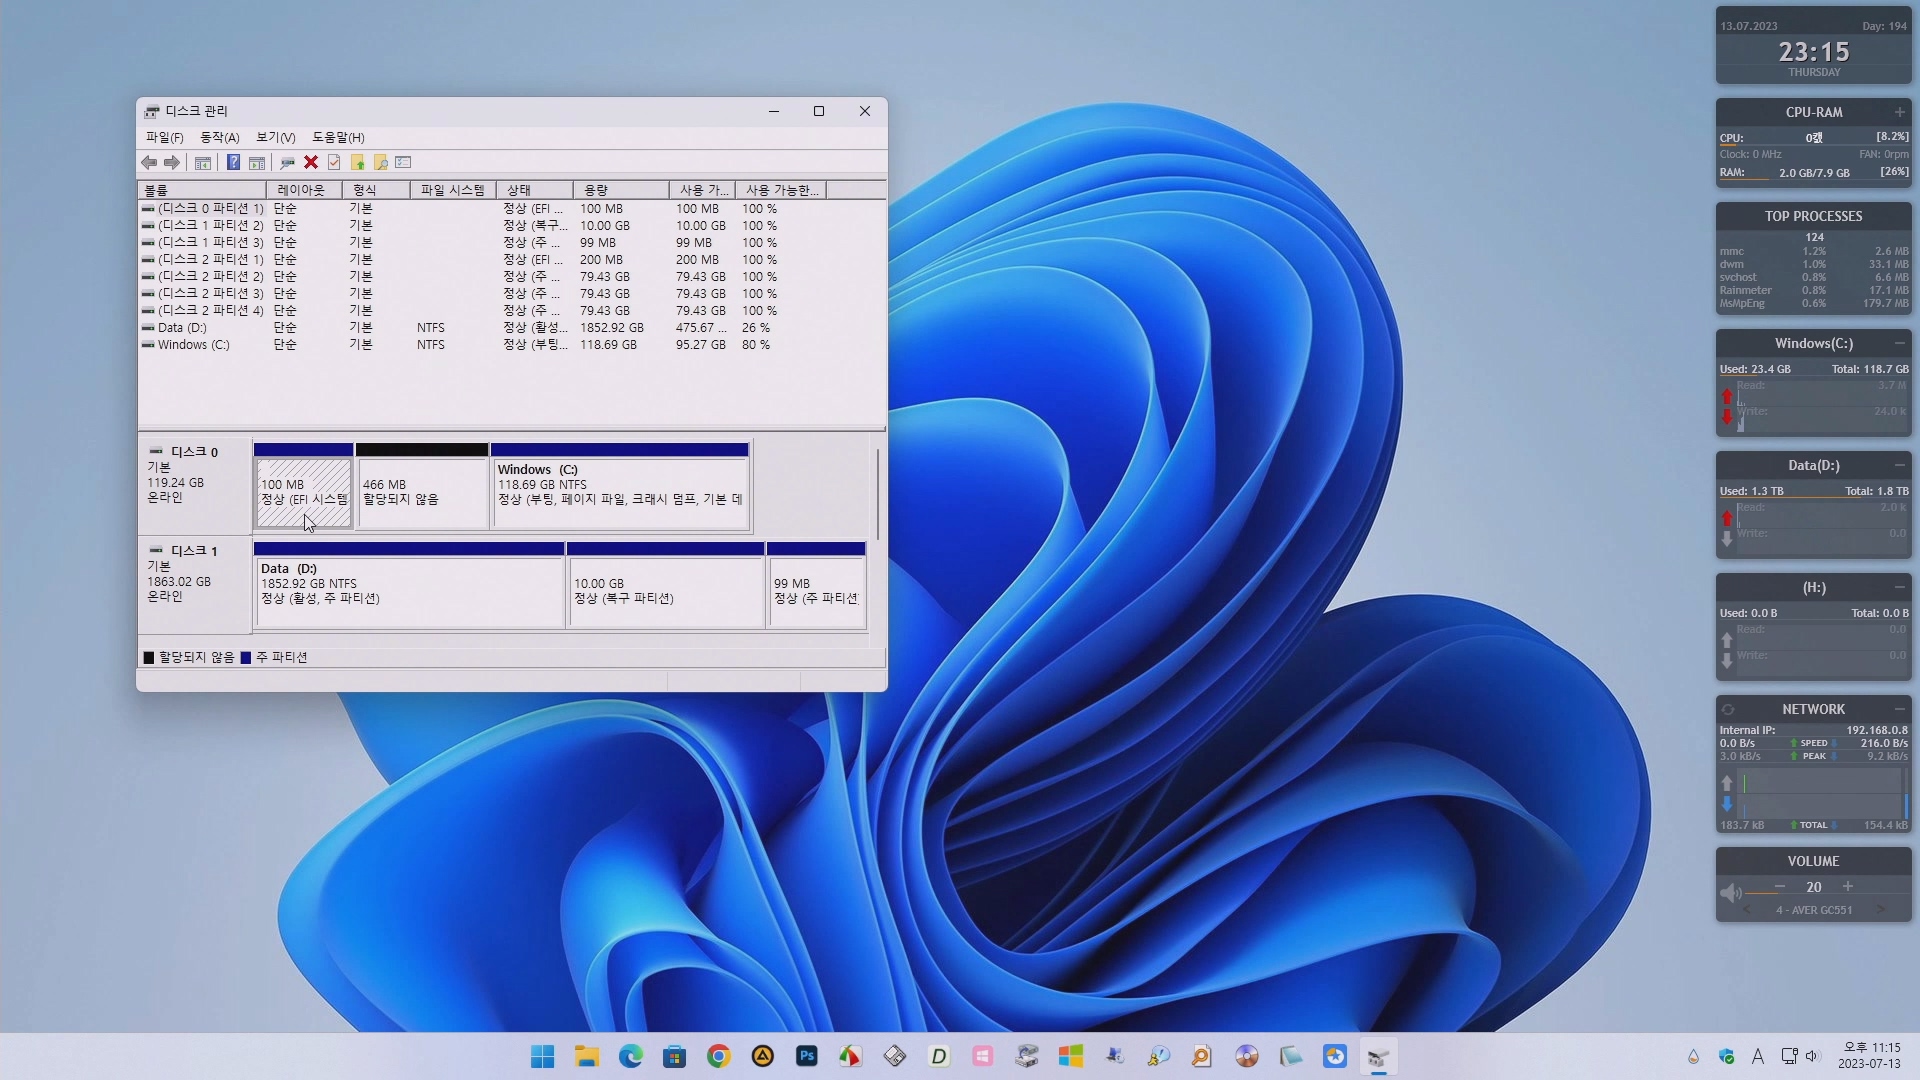Select the 10.00 GB recovery partition block
The image size is (1920, 1080).
point(666,585)
